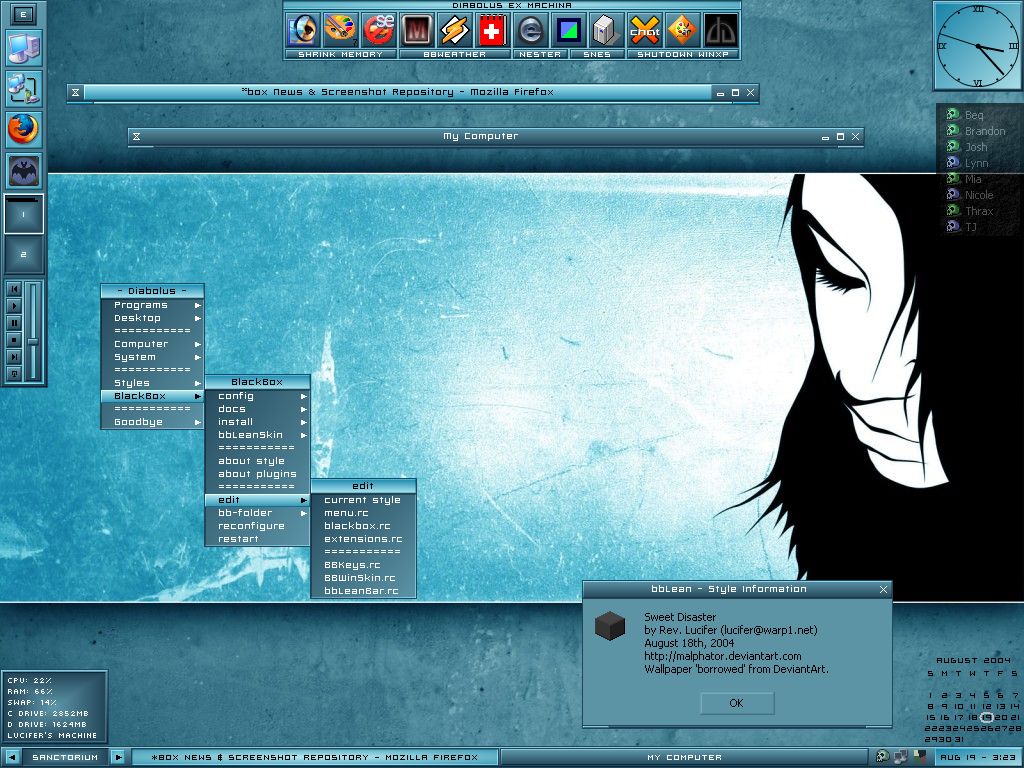Viewport: 1024px width, 768px height.
Task: Click the skull tray icon
Action: pyautogui.click(x=882, y=757)
